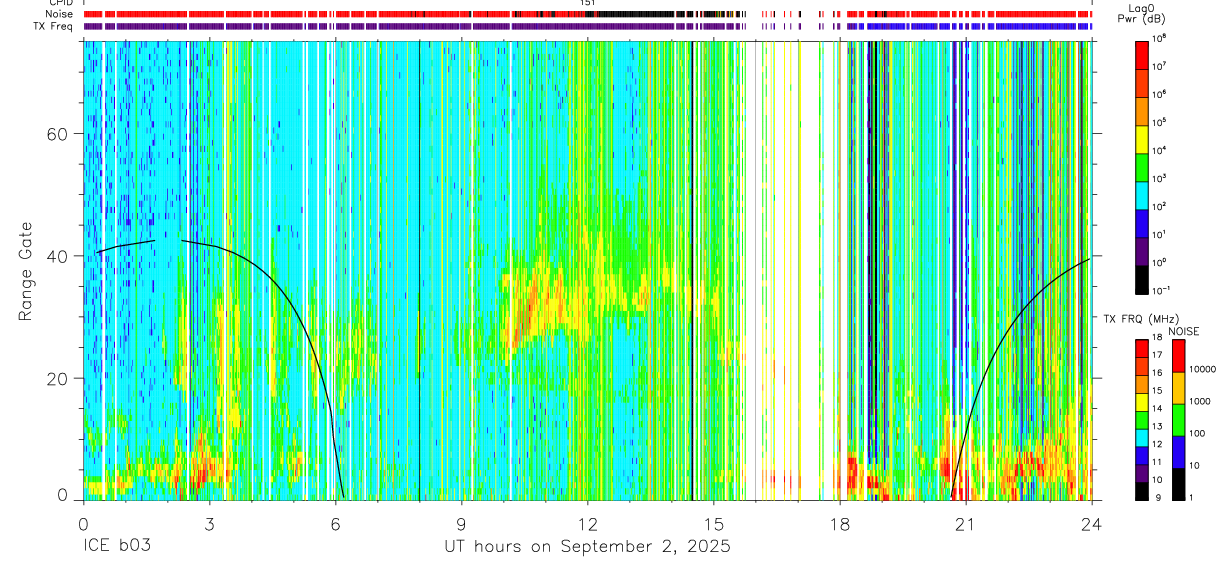Pick the black bottom segment of the TX FRQ colorbar
The image size is (1228, 567).
point(1142,490)
